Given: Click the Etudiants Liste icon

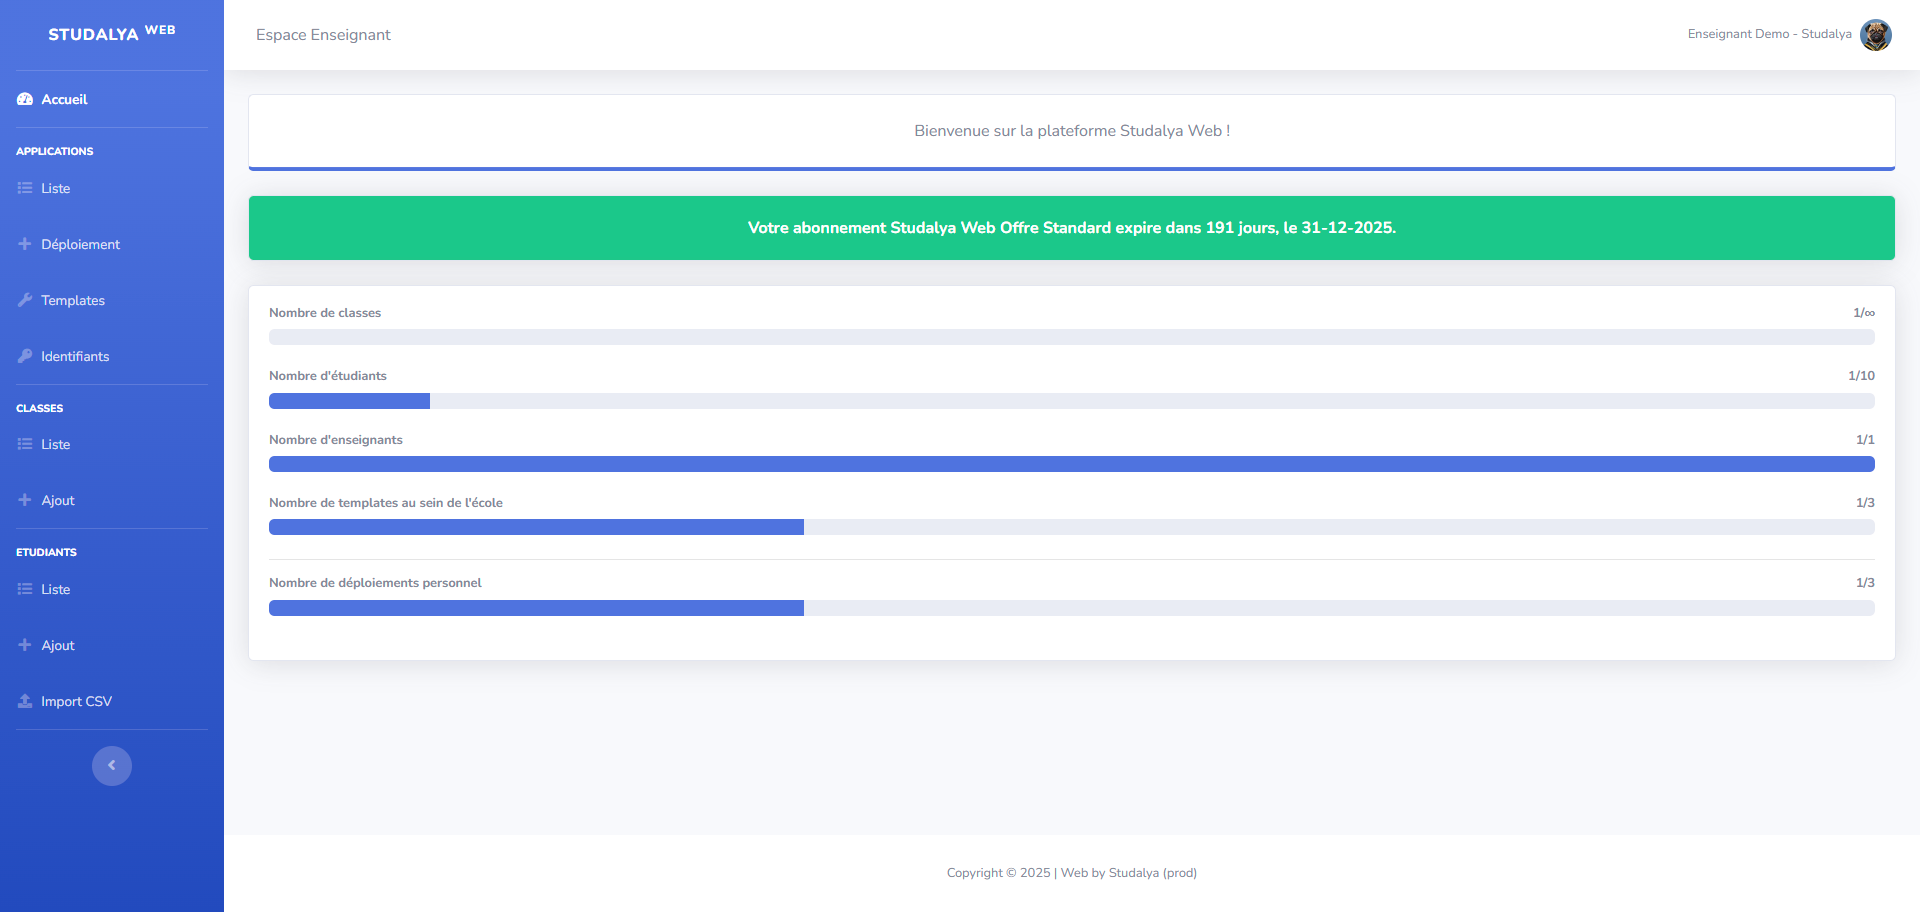Looking at the screenshot, I should pos(25,589).
